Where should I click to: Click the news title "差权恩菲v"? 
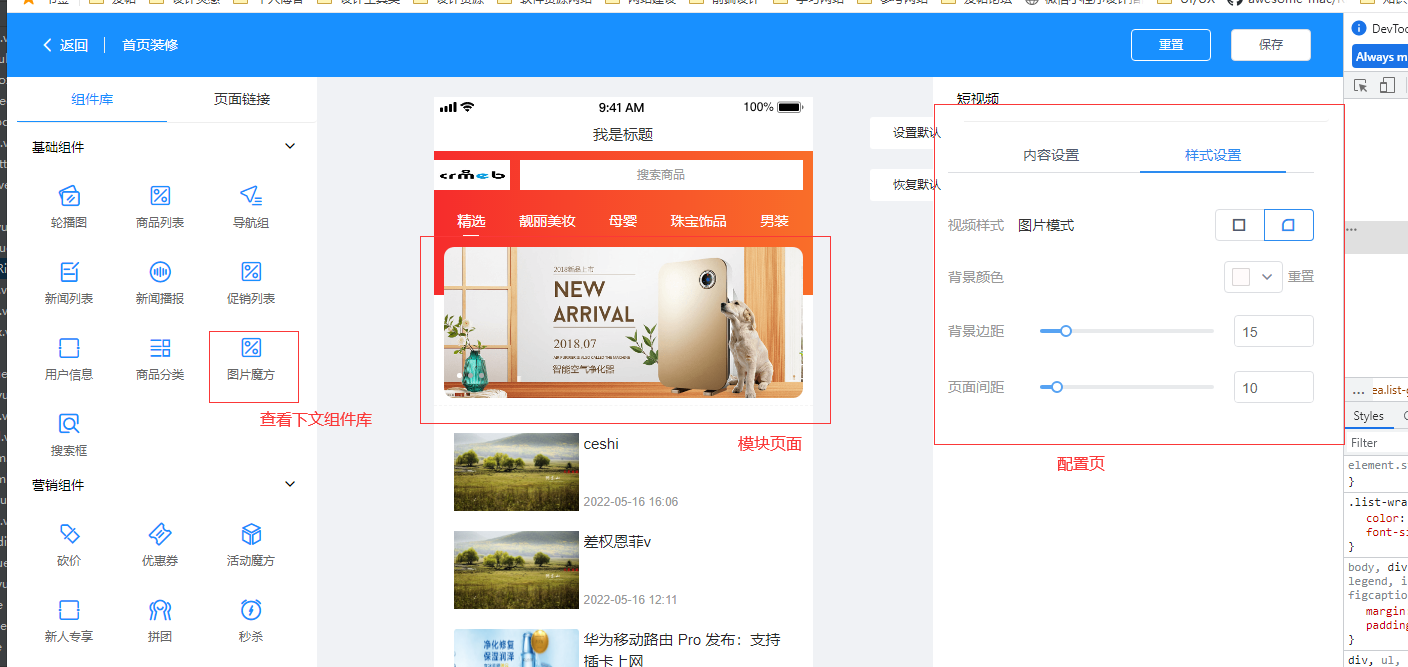[617, 542]
